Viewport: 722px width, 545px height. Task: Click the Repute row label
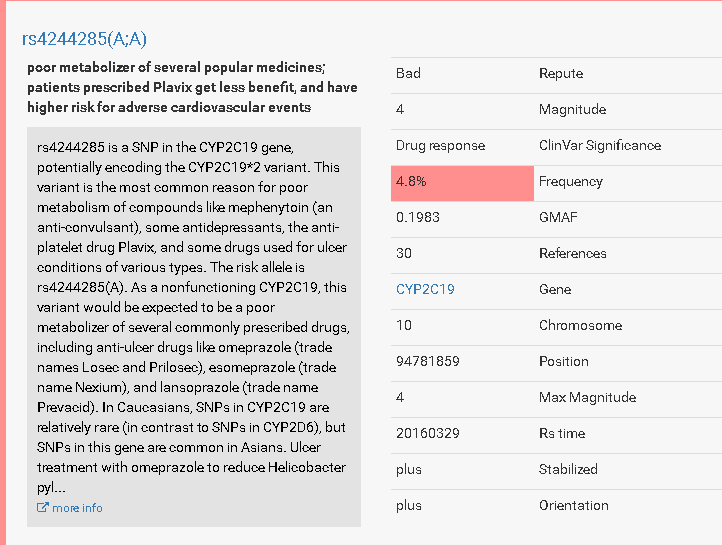[560, 73]
